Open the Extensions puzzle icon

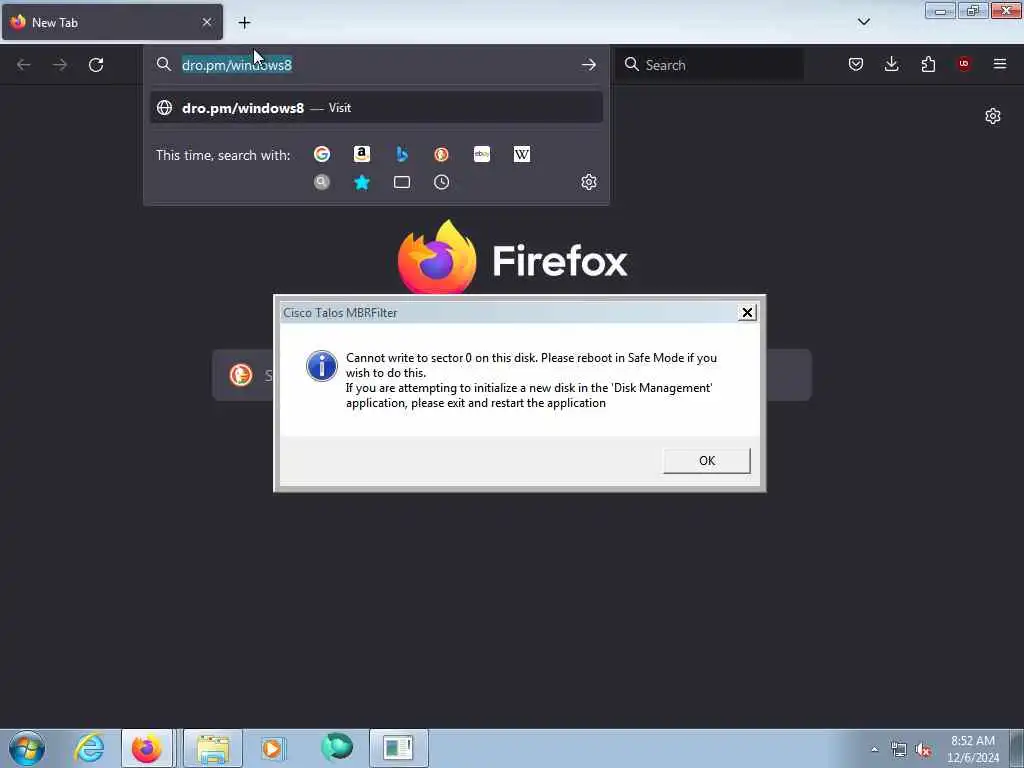[928, 64]
